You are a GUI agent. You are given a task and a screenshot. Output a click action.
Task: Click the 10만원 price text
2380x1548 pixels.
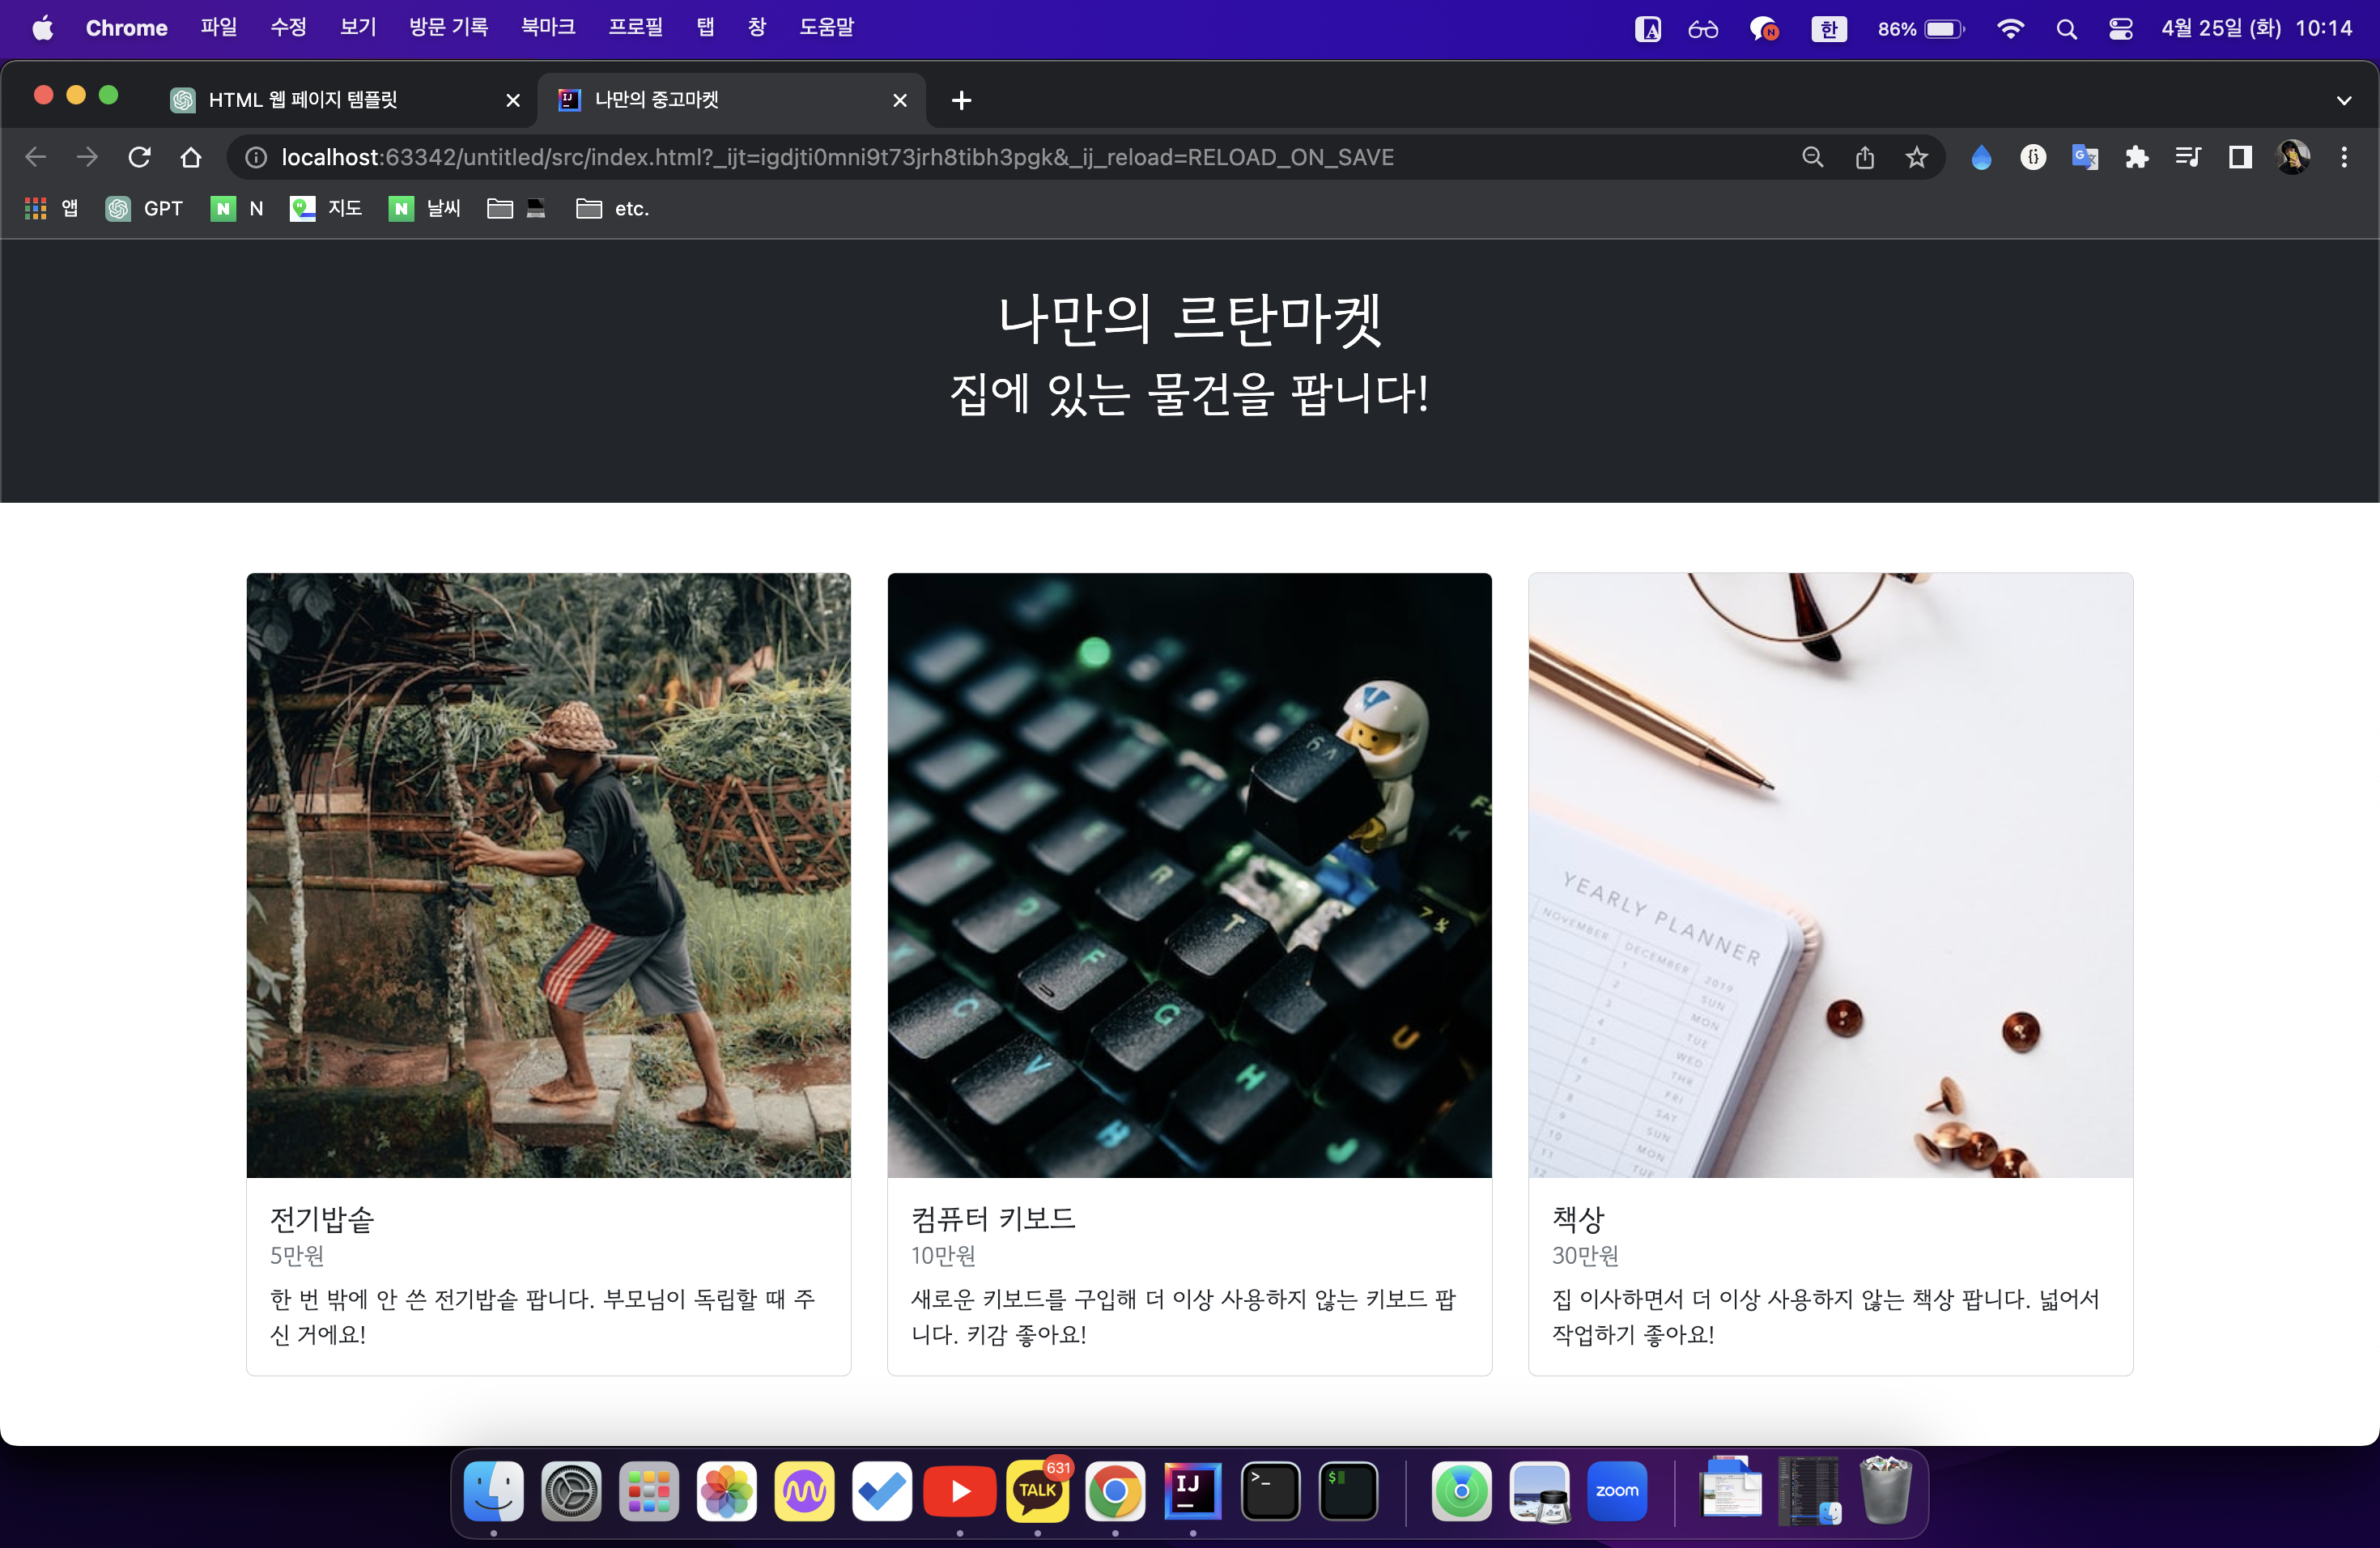tap(942, 1255)
